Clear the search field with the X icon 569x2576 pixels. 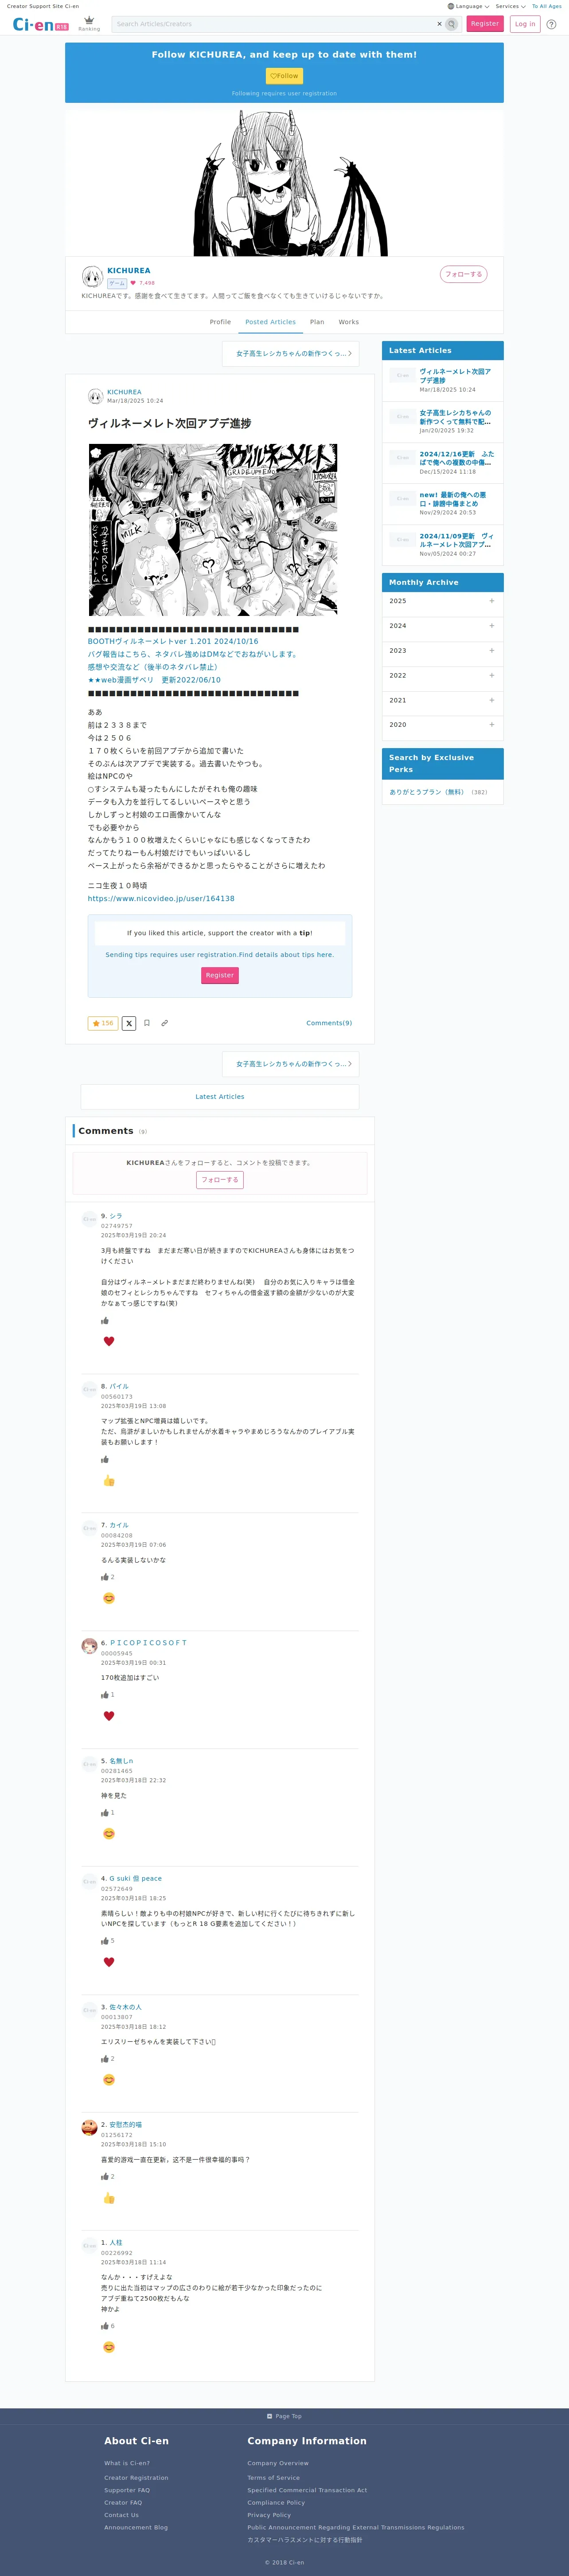[x=439, y=24]
